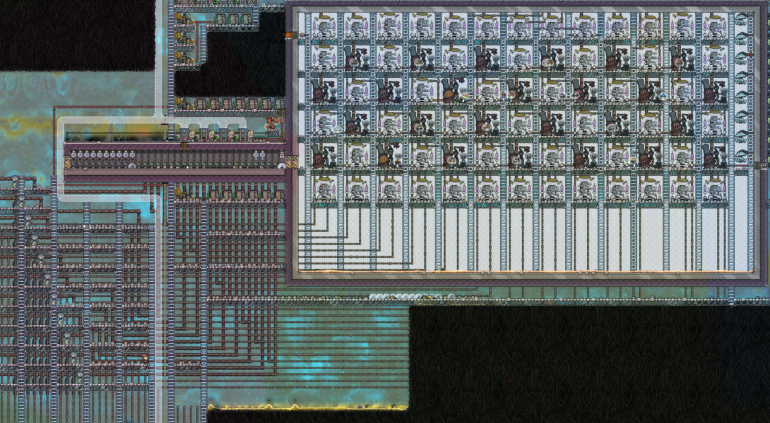
Task: Select the small yellow airlock atop the purple corridor
Action: (184, 146)
